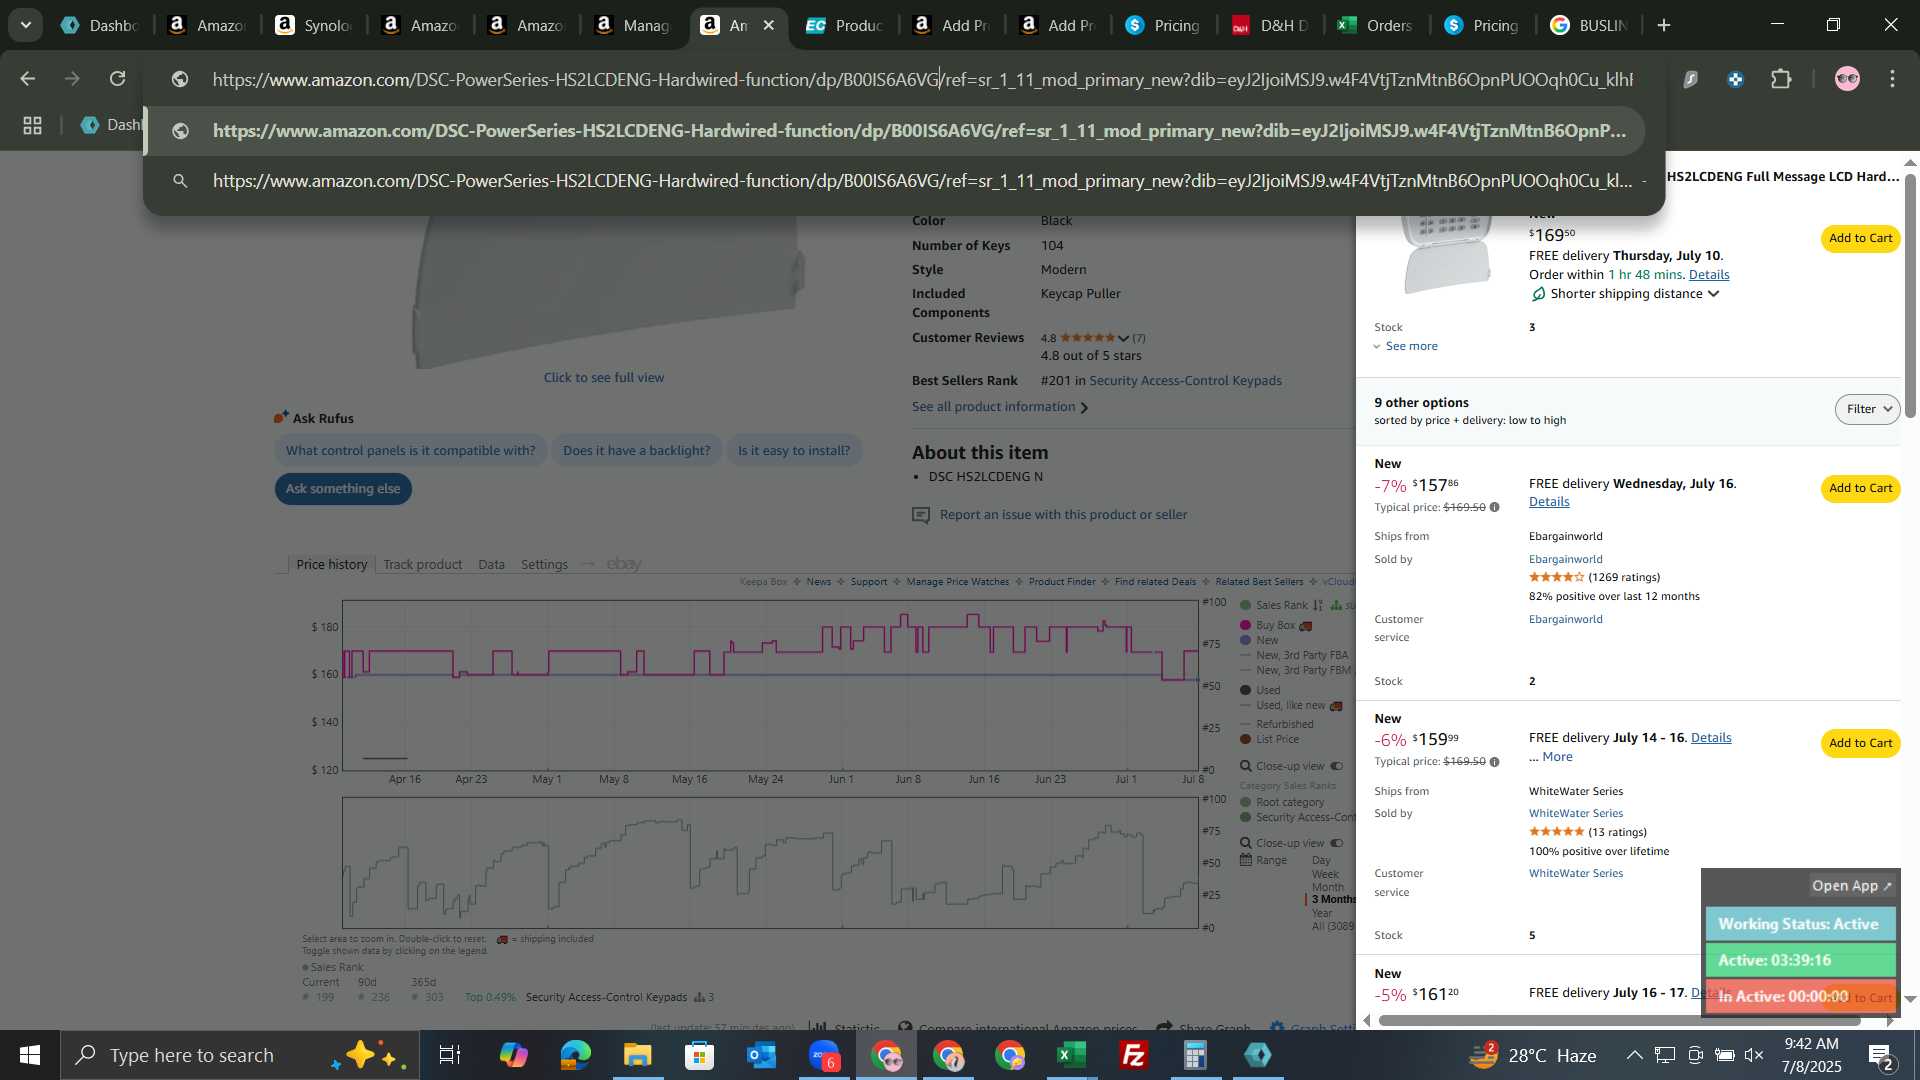Report an issue with this product

pos(1063,515)
